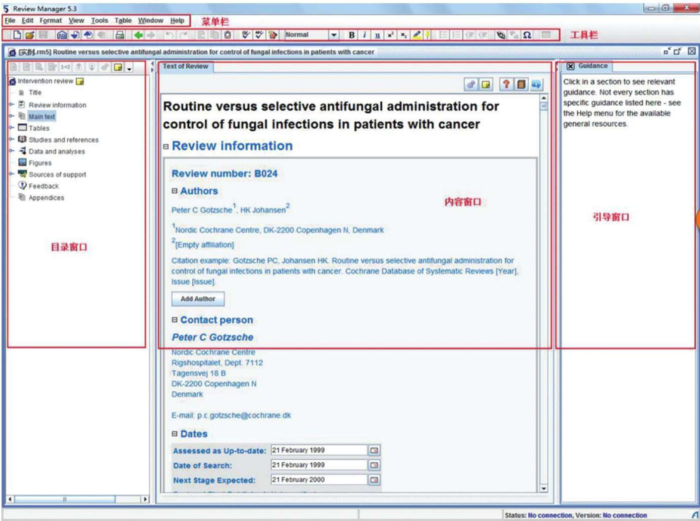The image size is (700, 521).
Task: Apply superscript formatting icon
Action: tap(390, 35)
